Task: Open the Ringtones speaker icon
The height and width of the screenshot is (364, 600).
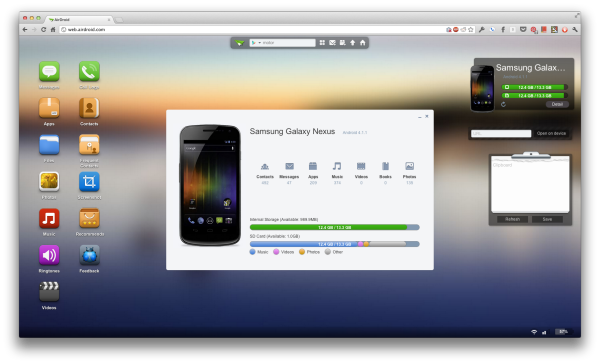Action: [x=49, y=255]
